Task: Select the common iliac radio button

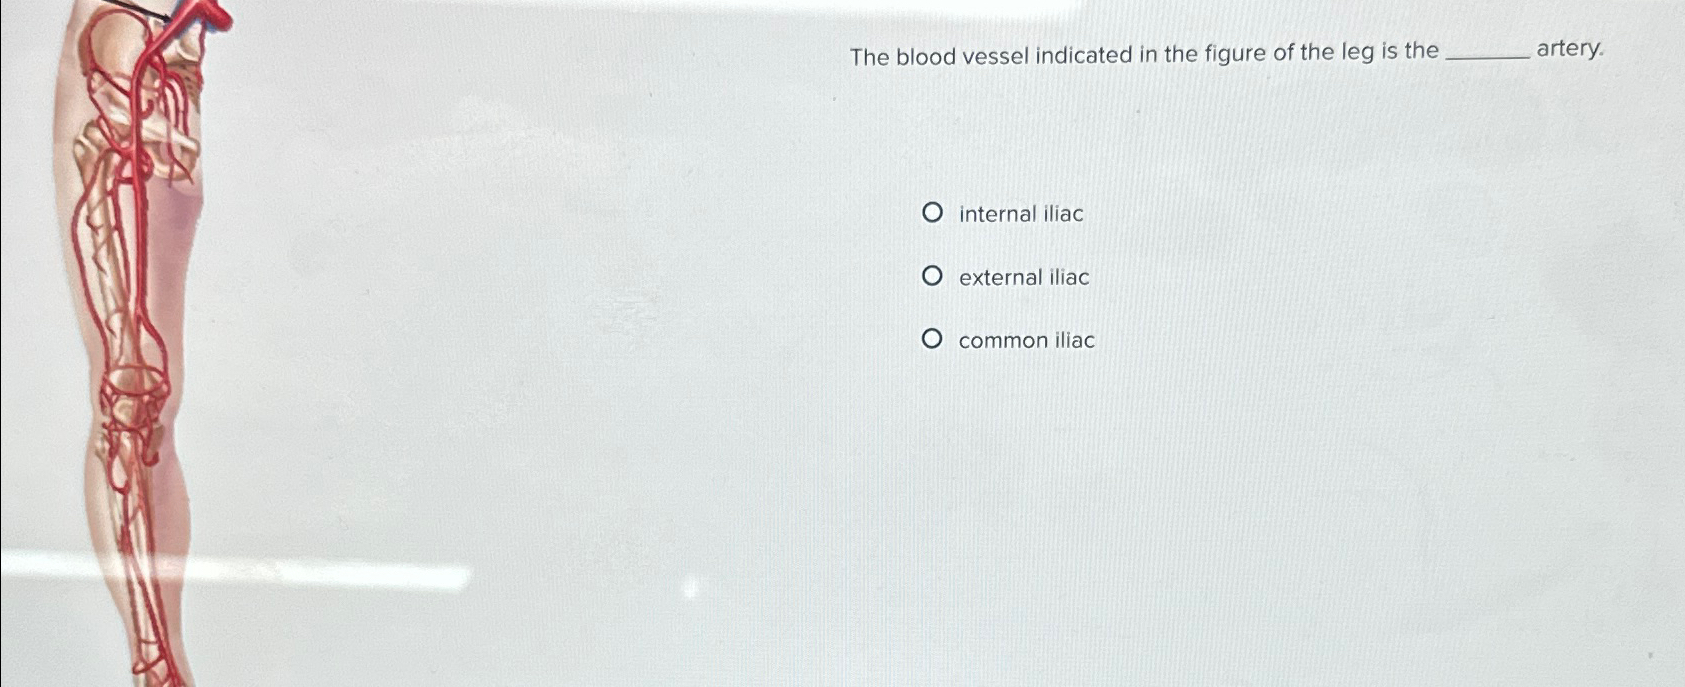Action: pos(934,338)
